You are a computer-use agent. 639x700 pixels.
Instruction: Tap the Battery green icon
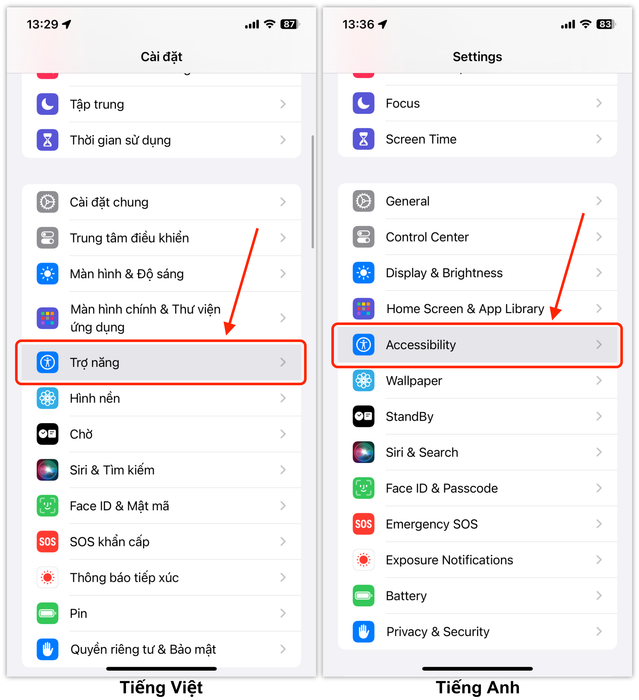[x=363, y=596]
